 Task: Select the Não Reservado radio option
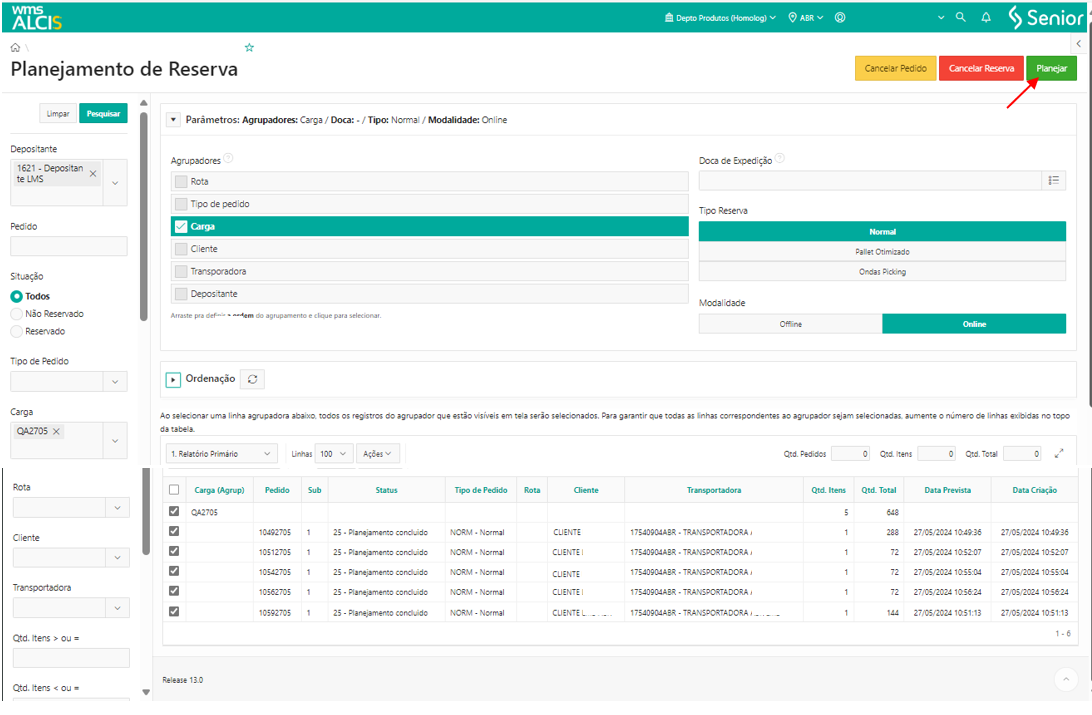coord(16,314)
